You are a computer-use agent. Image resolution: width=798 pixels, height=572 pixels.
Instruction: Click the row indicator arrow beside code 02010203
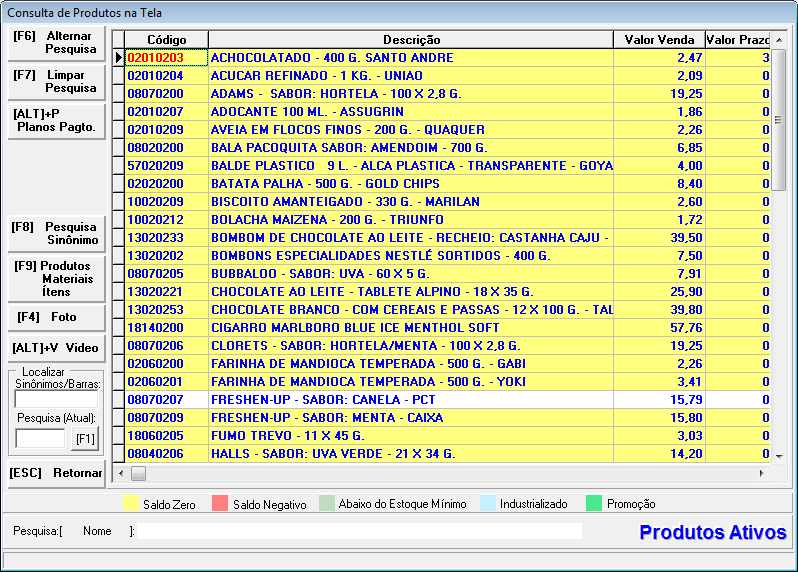pyautogui.click(x=118, y=58)
